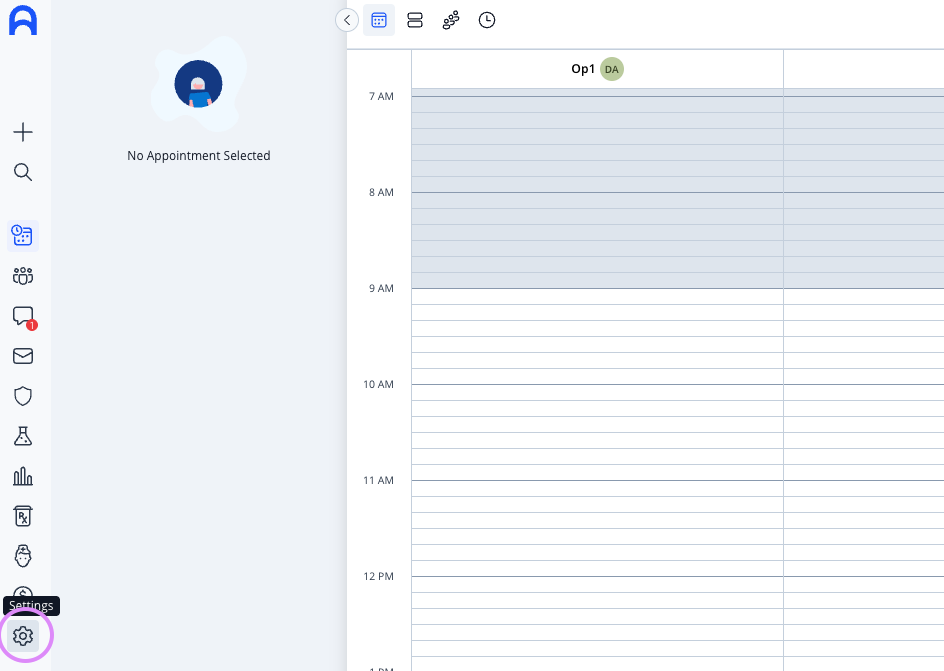Open the Settings gear icon

(23, 635)
